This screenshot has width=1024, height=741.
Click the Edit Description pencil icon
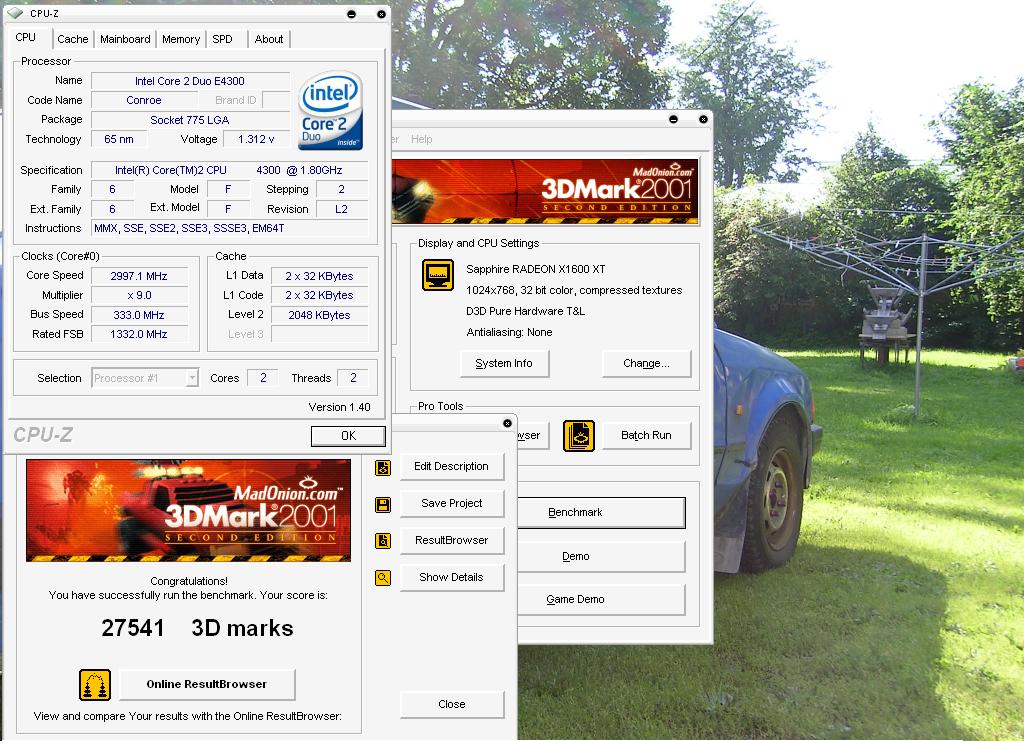click(x=383, y=467)
